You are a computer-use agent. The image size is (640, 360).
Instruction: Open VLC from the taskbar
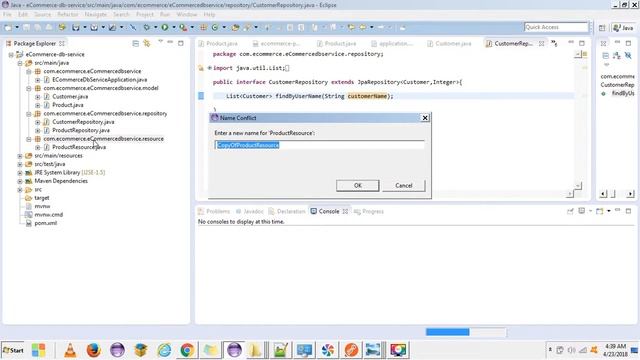70,350
